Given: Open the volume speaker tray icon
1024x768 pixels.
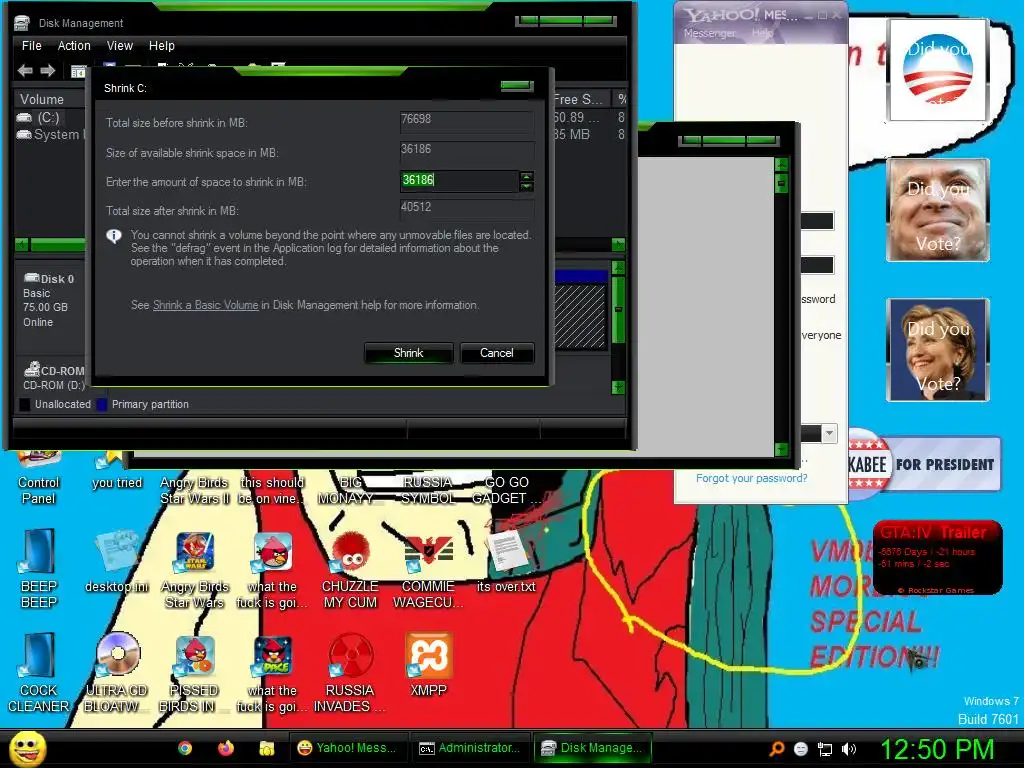Looking at the screenshot, I should click(849, 749).
